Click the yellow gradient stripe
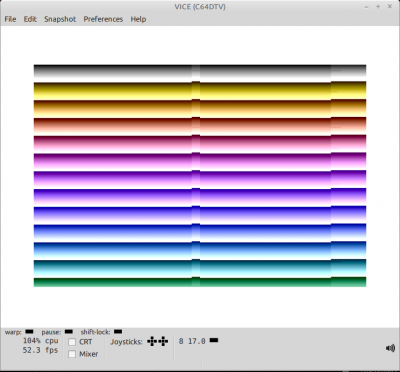This screenshot has width=400, height=372. tap(200, 90)
